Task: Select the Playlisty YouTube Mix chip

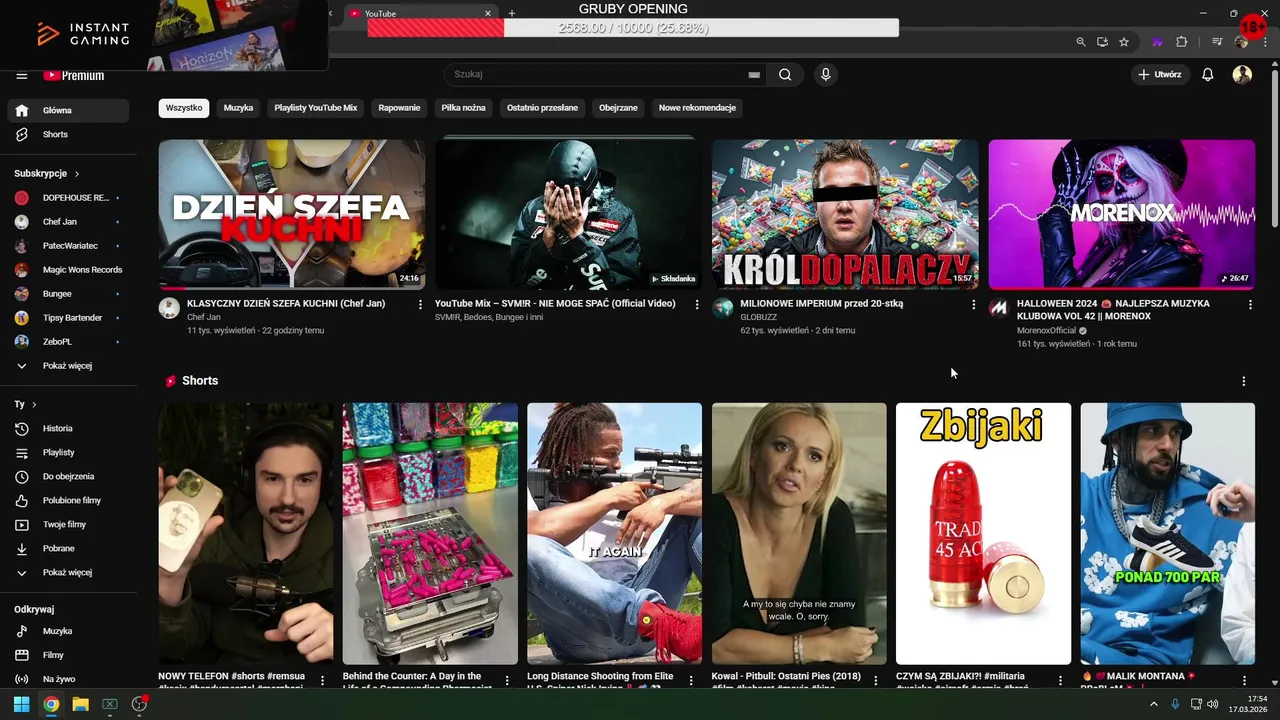Action: [316, 108]
